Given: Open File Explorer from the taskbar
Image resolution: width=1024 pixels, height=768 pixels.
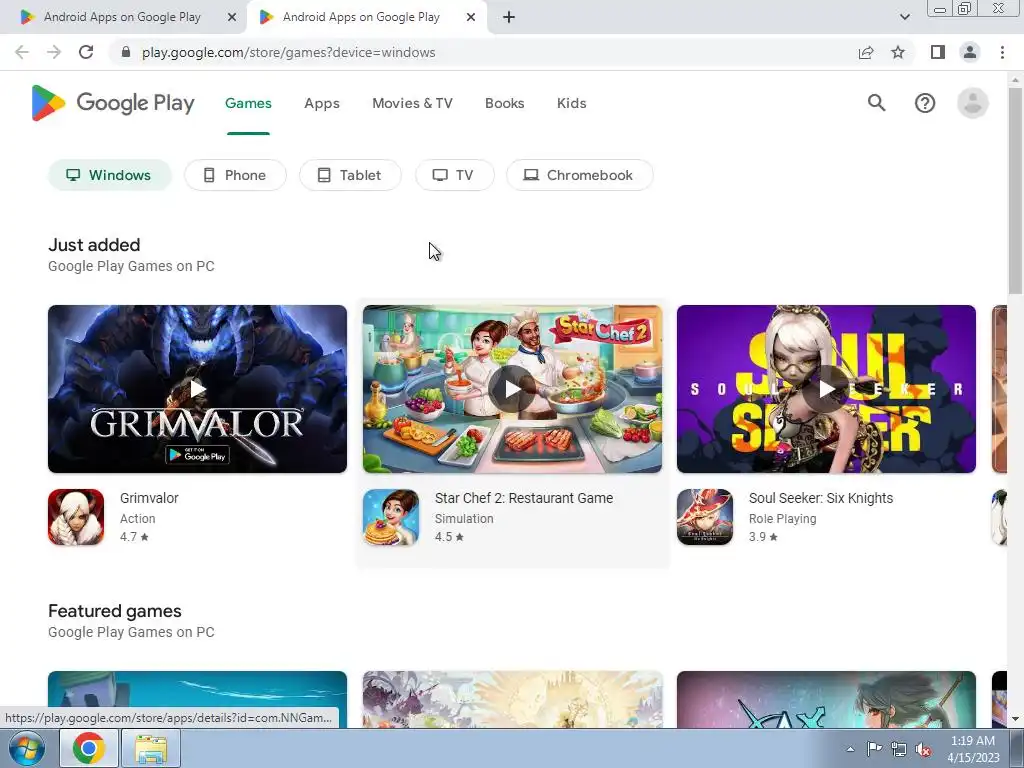Looking at the screenshot, I should (152, 748).
